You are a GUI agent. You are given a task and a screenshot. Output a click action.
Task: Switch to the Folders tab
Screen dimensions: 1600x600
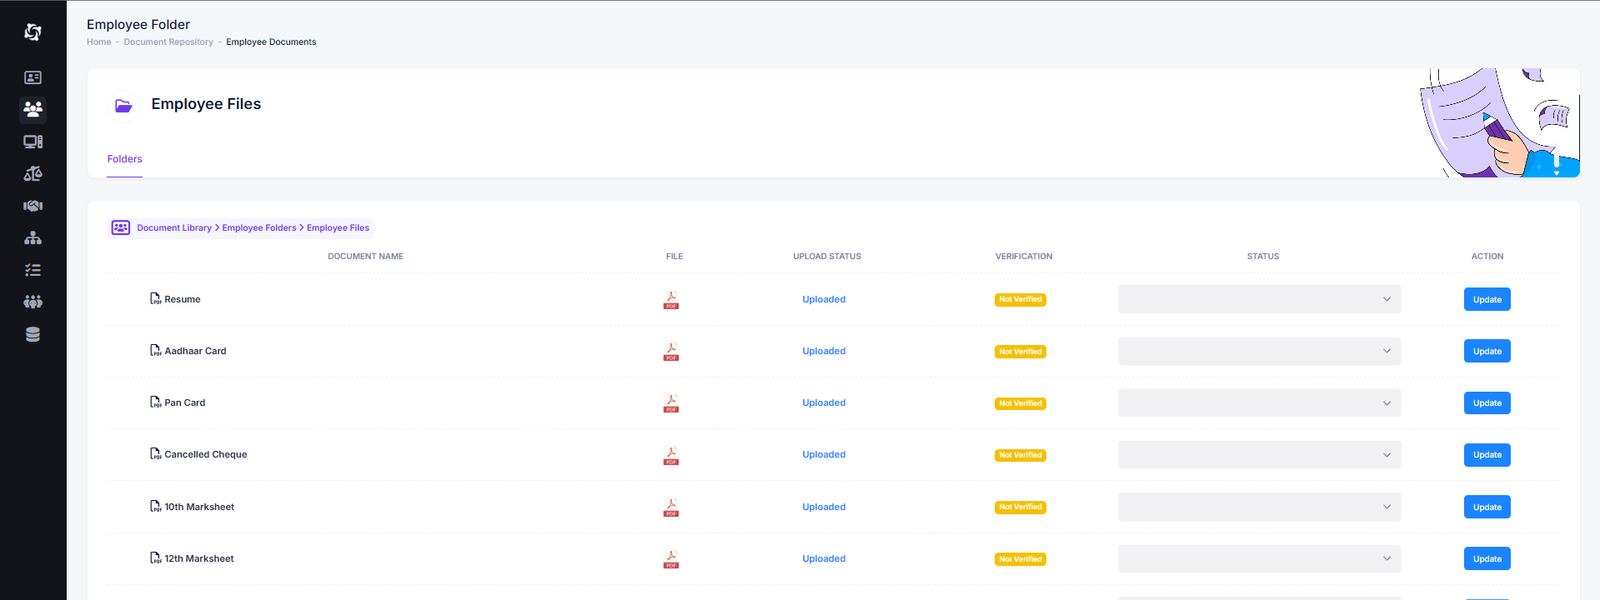125,159
